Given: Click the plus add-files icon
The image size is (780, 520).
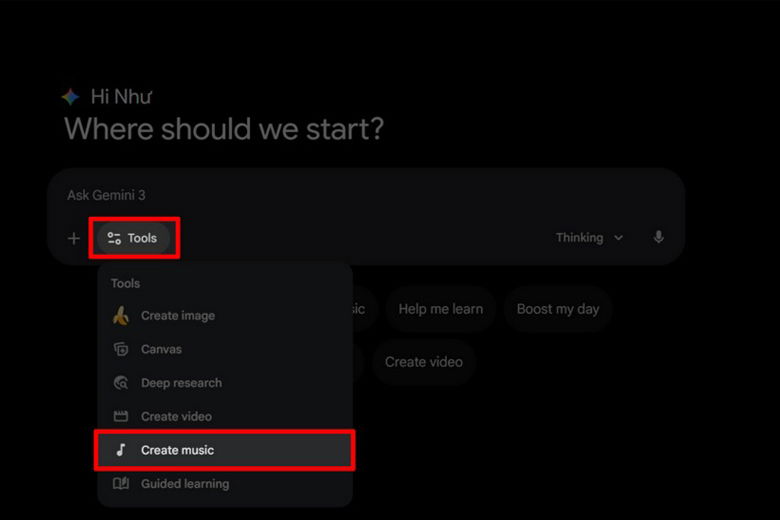Looking at the screenshot, I should click(x=73, y=238).
